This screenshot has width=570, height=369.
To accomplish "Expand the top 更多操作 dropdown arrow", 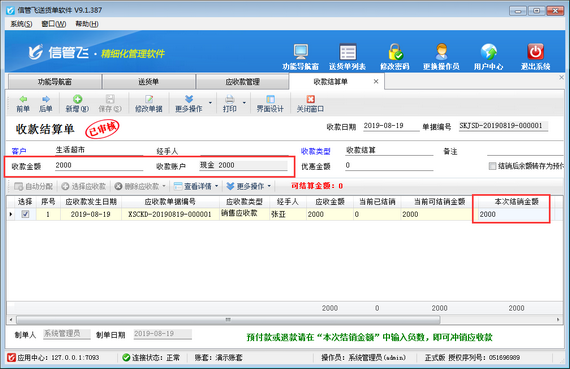I will pyautogui.click(x=210, y=103).
